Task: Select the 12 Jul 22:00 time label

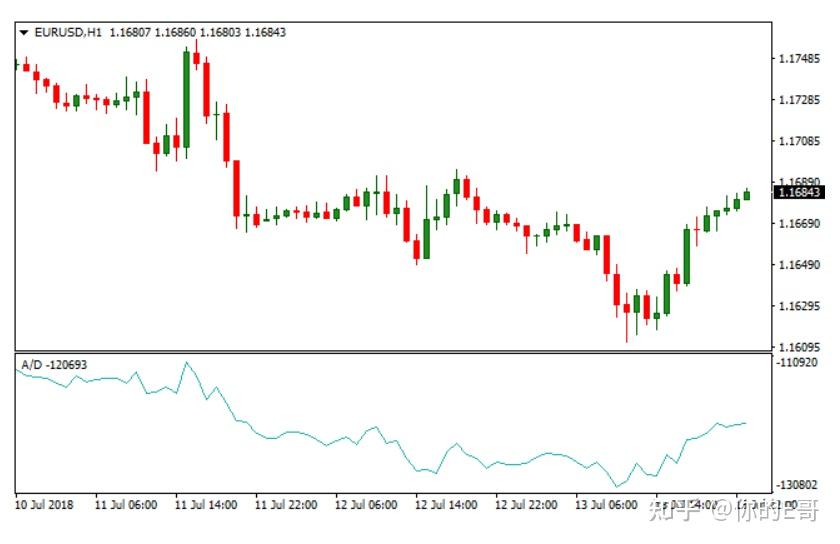Action: coord(526,505)
